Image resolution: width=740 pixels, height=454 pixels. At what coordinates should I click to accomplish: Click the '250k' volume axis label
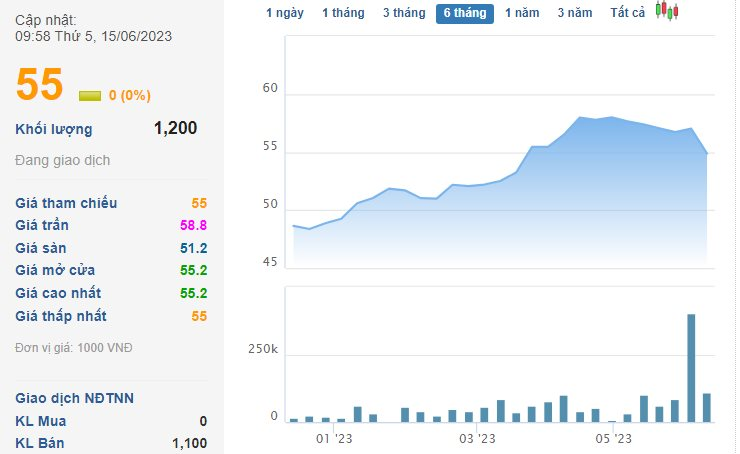click(263, 349)
